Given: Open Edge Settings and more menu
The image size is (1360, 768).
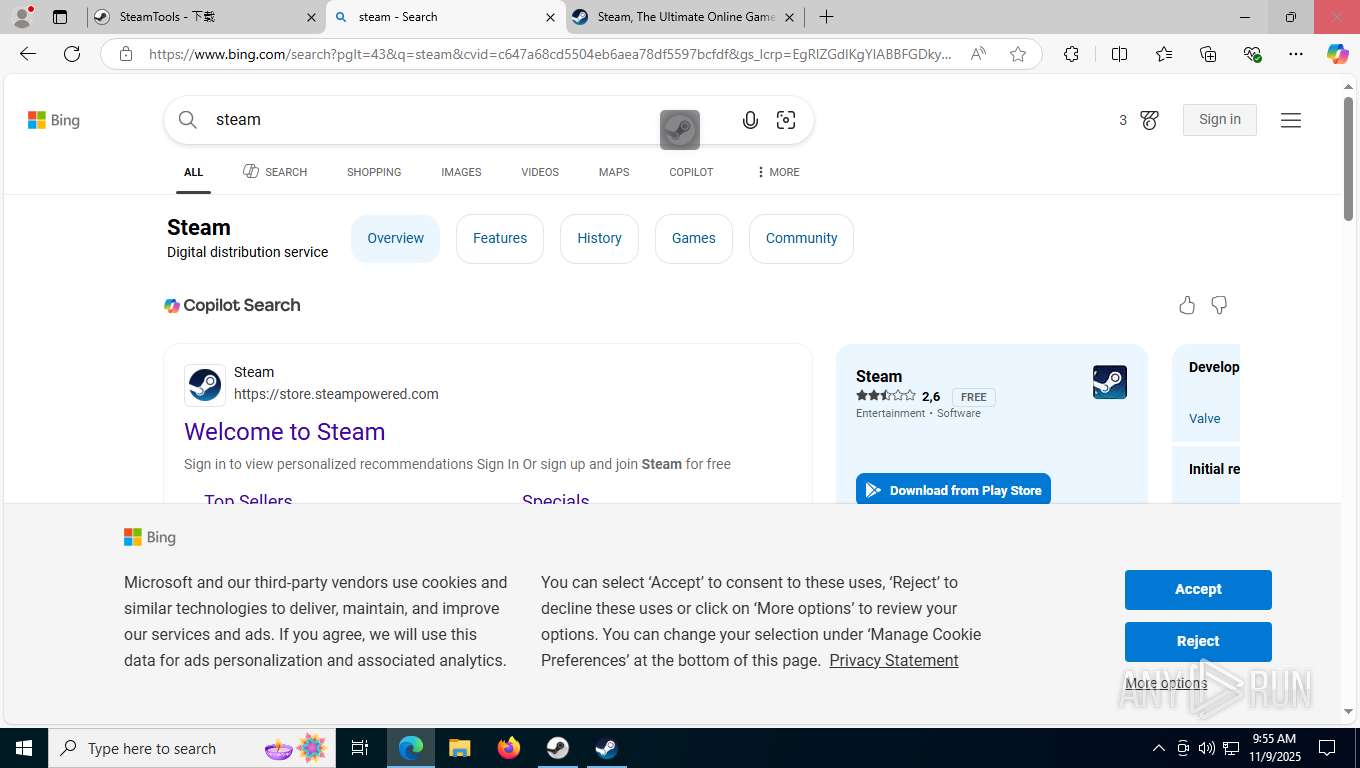Looking at the screenshot, I should [1296, 54].
